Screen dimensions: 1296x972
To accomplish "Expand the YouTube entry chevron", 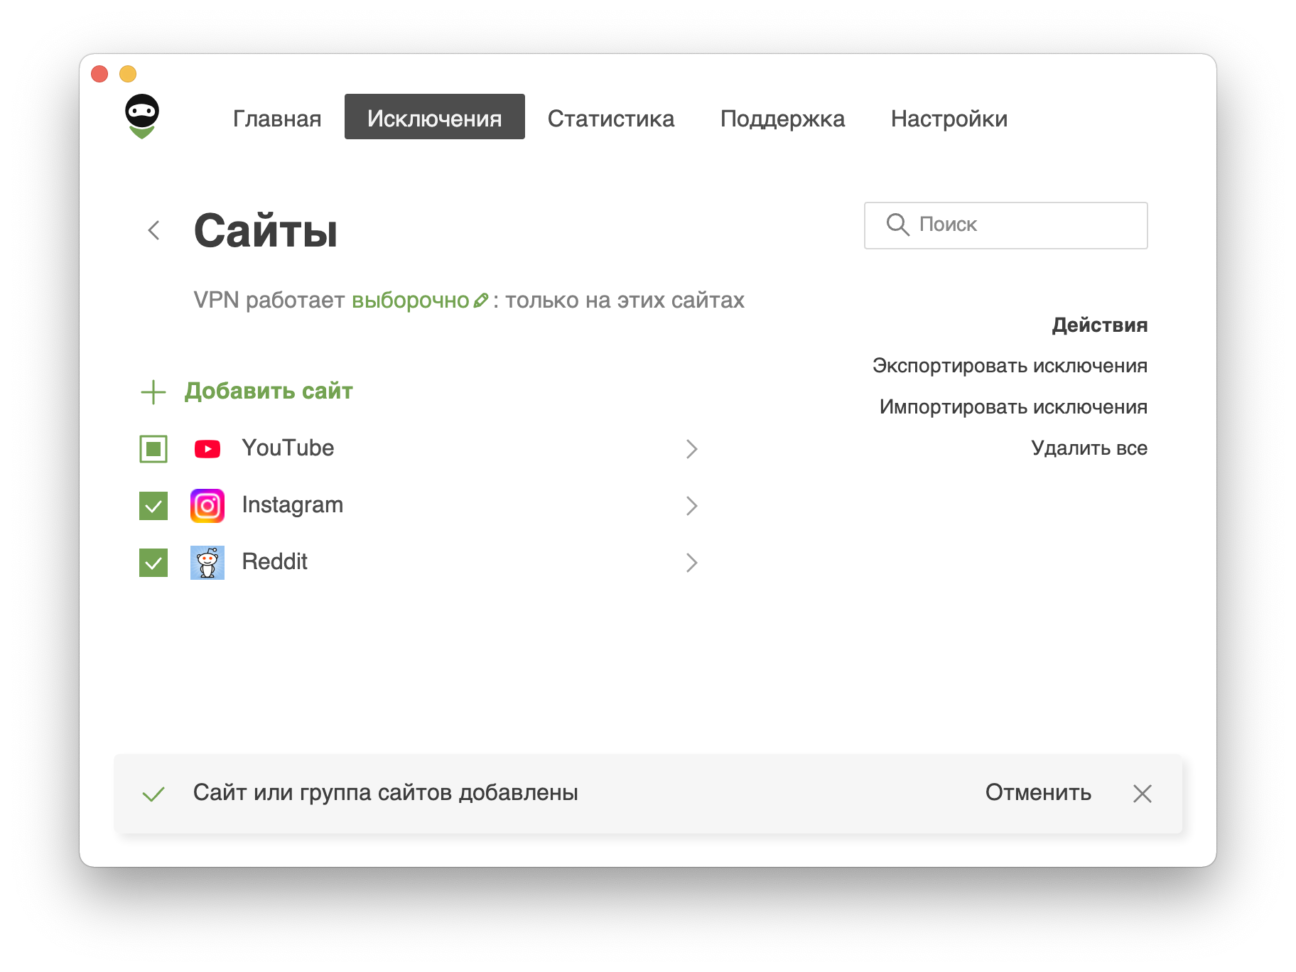I will coord(691,449).
